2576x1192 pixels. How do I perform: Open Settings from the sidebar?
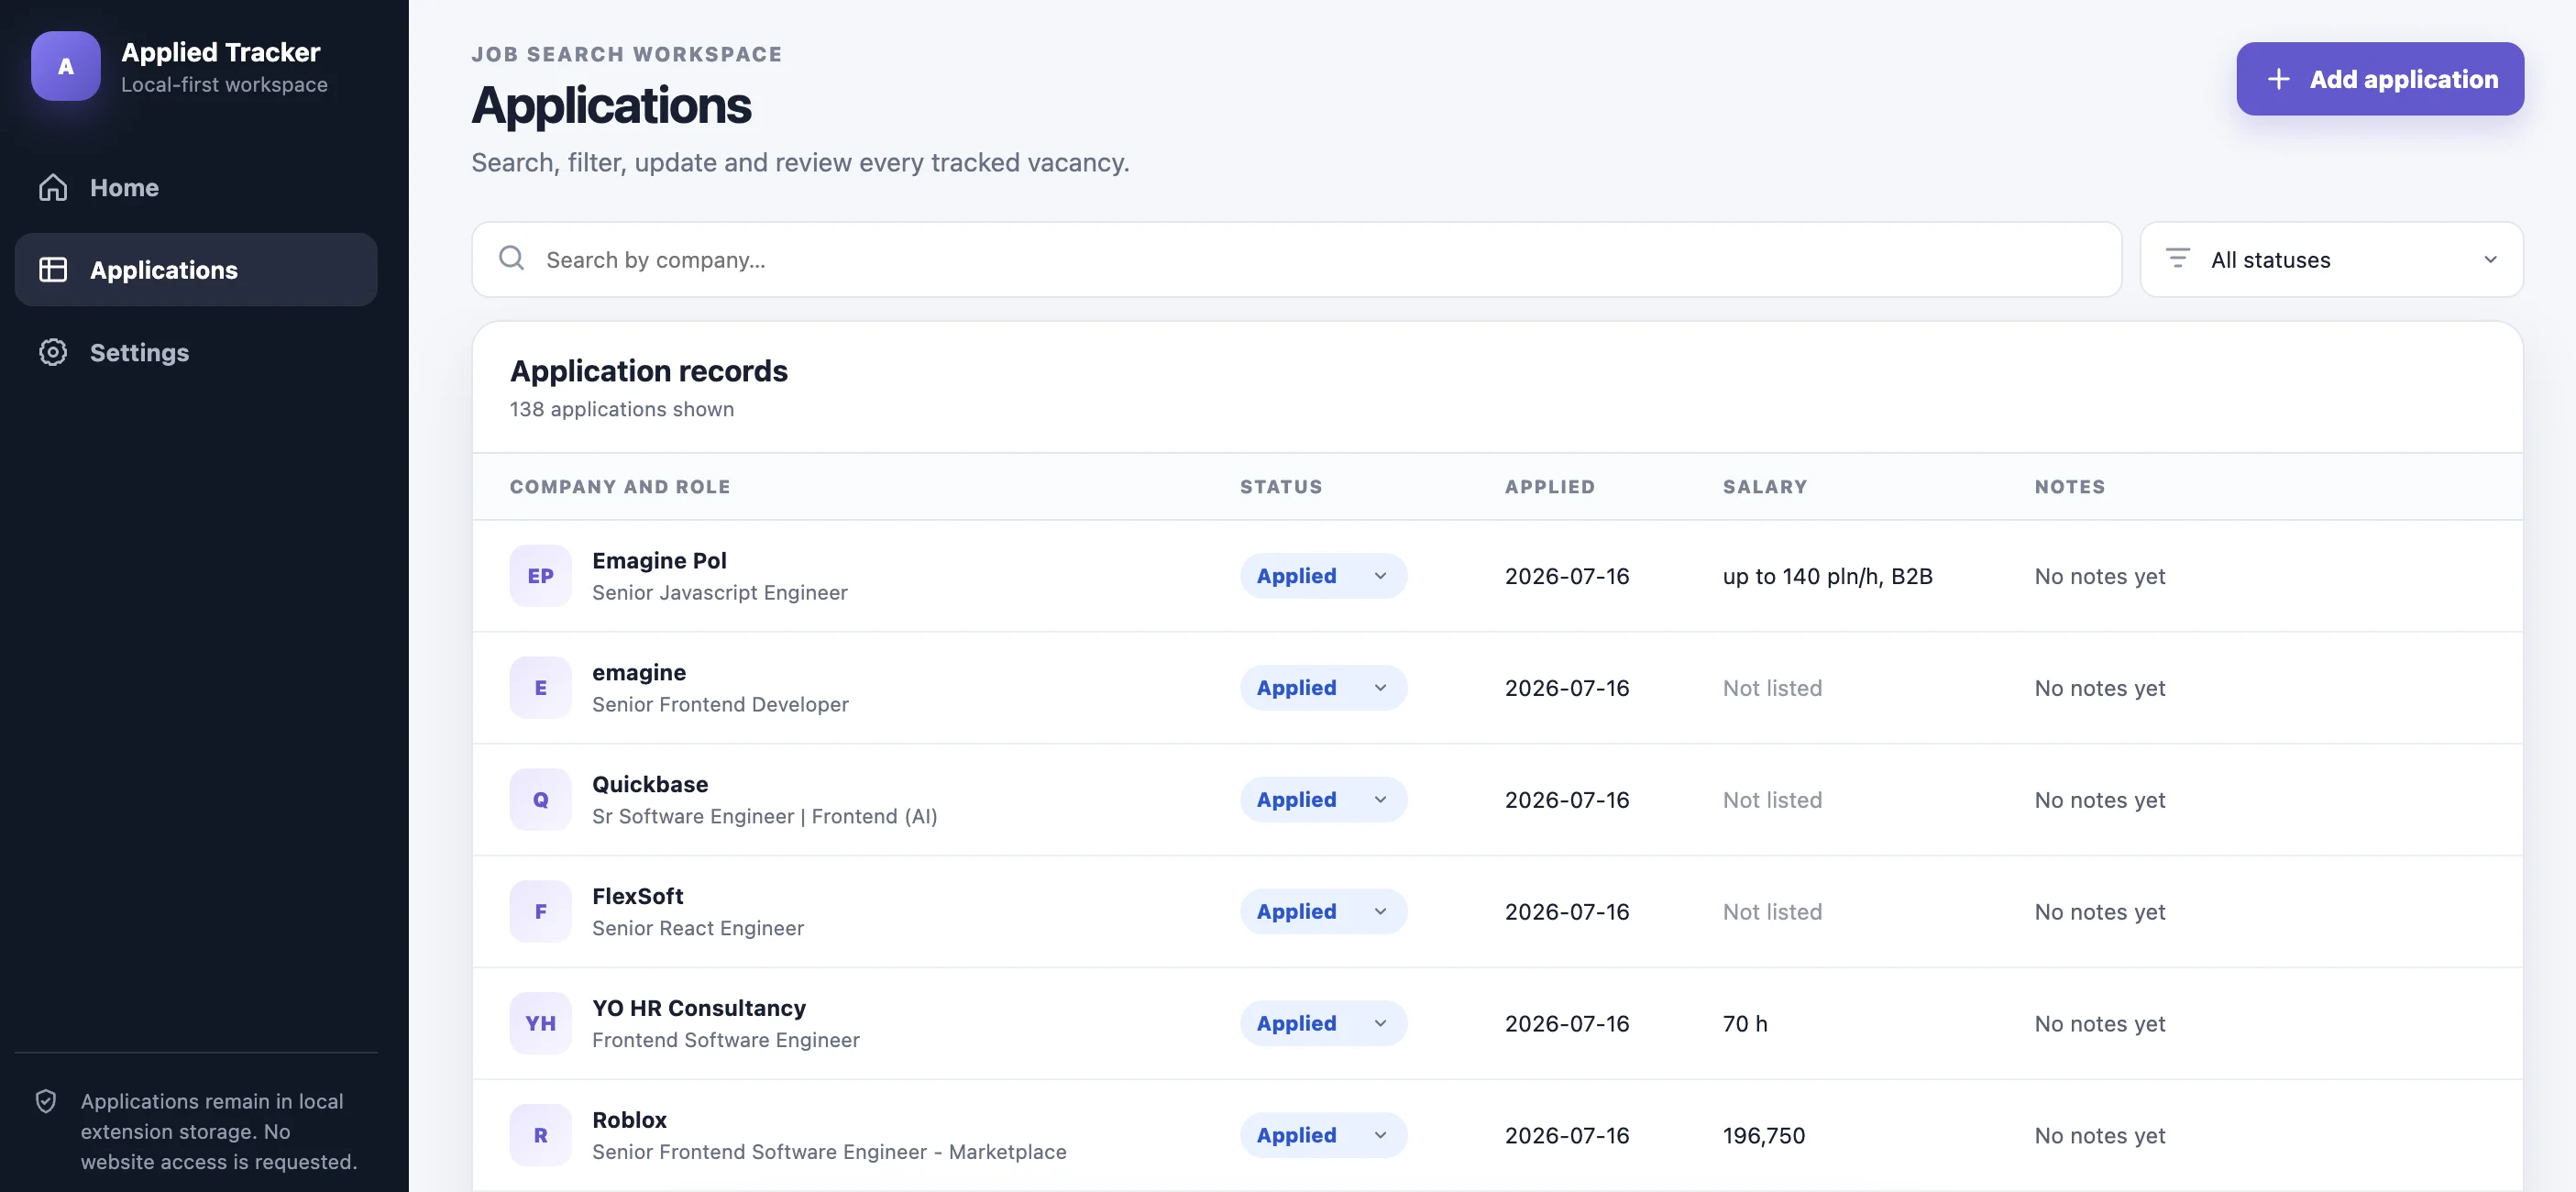pos(196,352)
